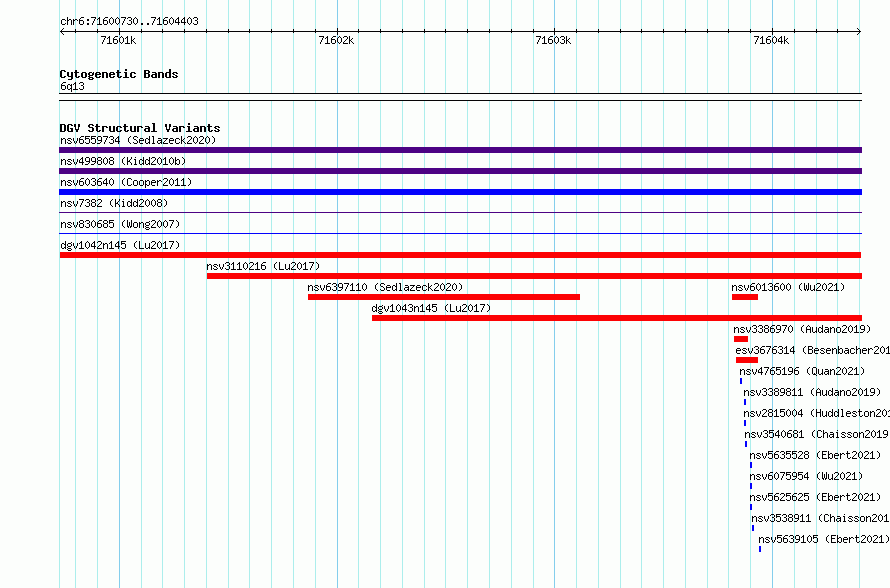The image size is (890, 588).
Task: Click the nsv3110216 red variant bar
Action: pos(534,276)
